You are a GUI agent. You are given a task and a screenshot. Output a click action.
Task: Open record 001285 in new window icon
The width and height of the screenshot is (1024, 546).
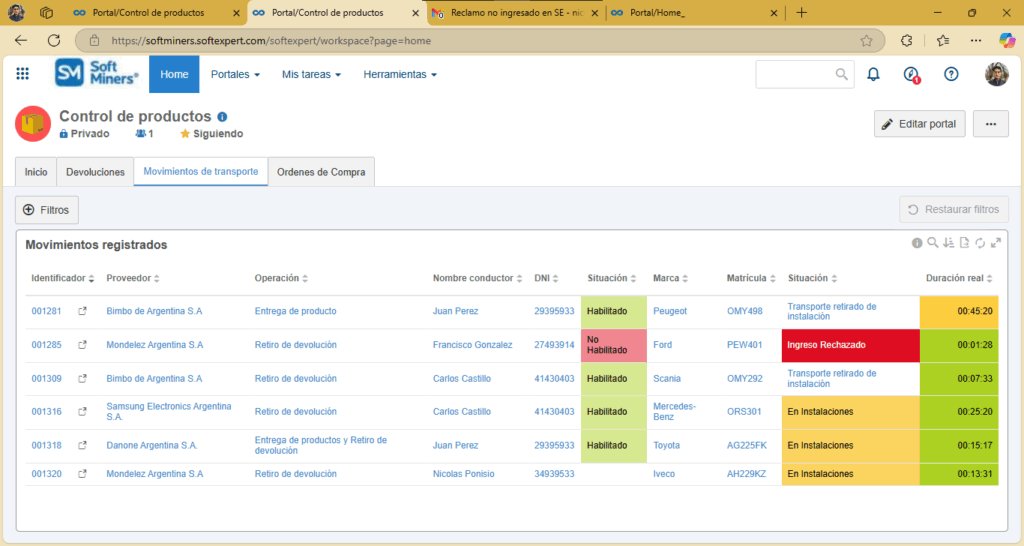coord(83,345)
